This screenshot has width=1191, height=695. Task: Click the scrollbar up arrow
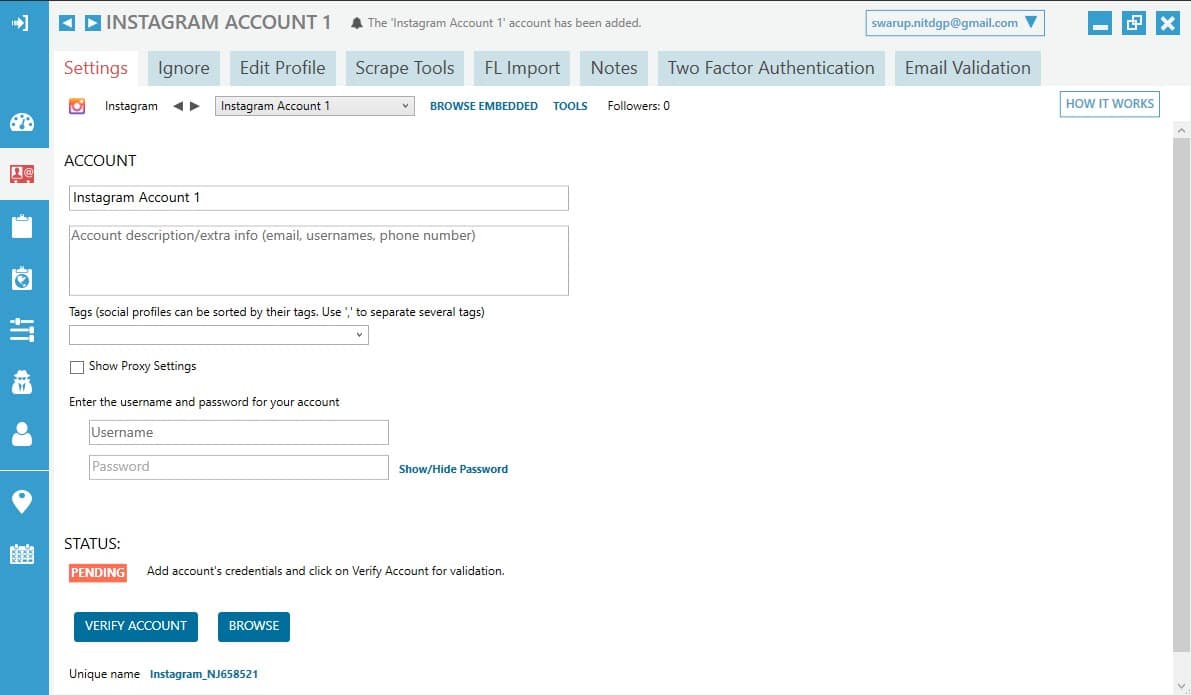1181,131
